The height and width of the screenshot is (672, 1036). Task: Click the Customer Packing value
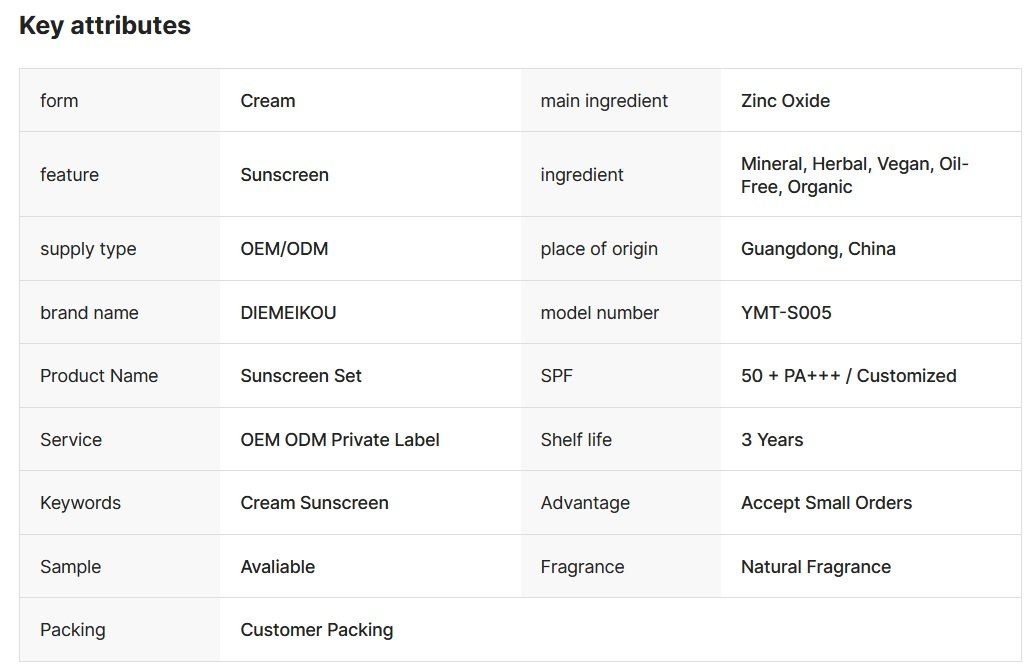click(316, 630)
